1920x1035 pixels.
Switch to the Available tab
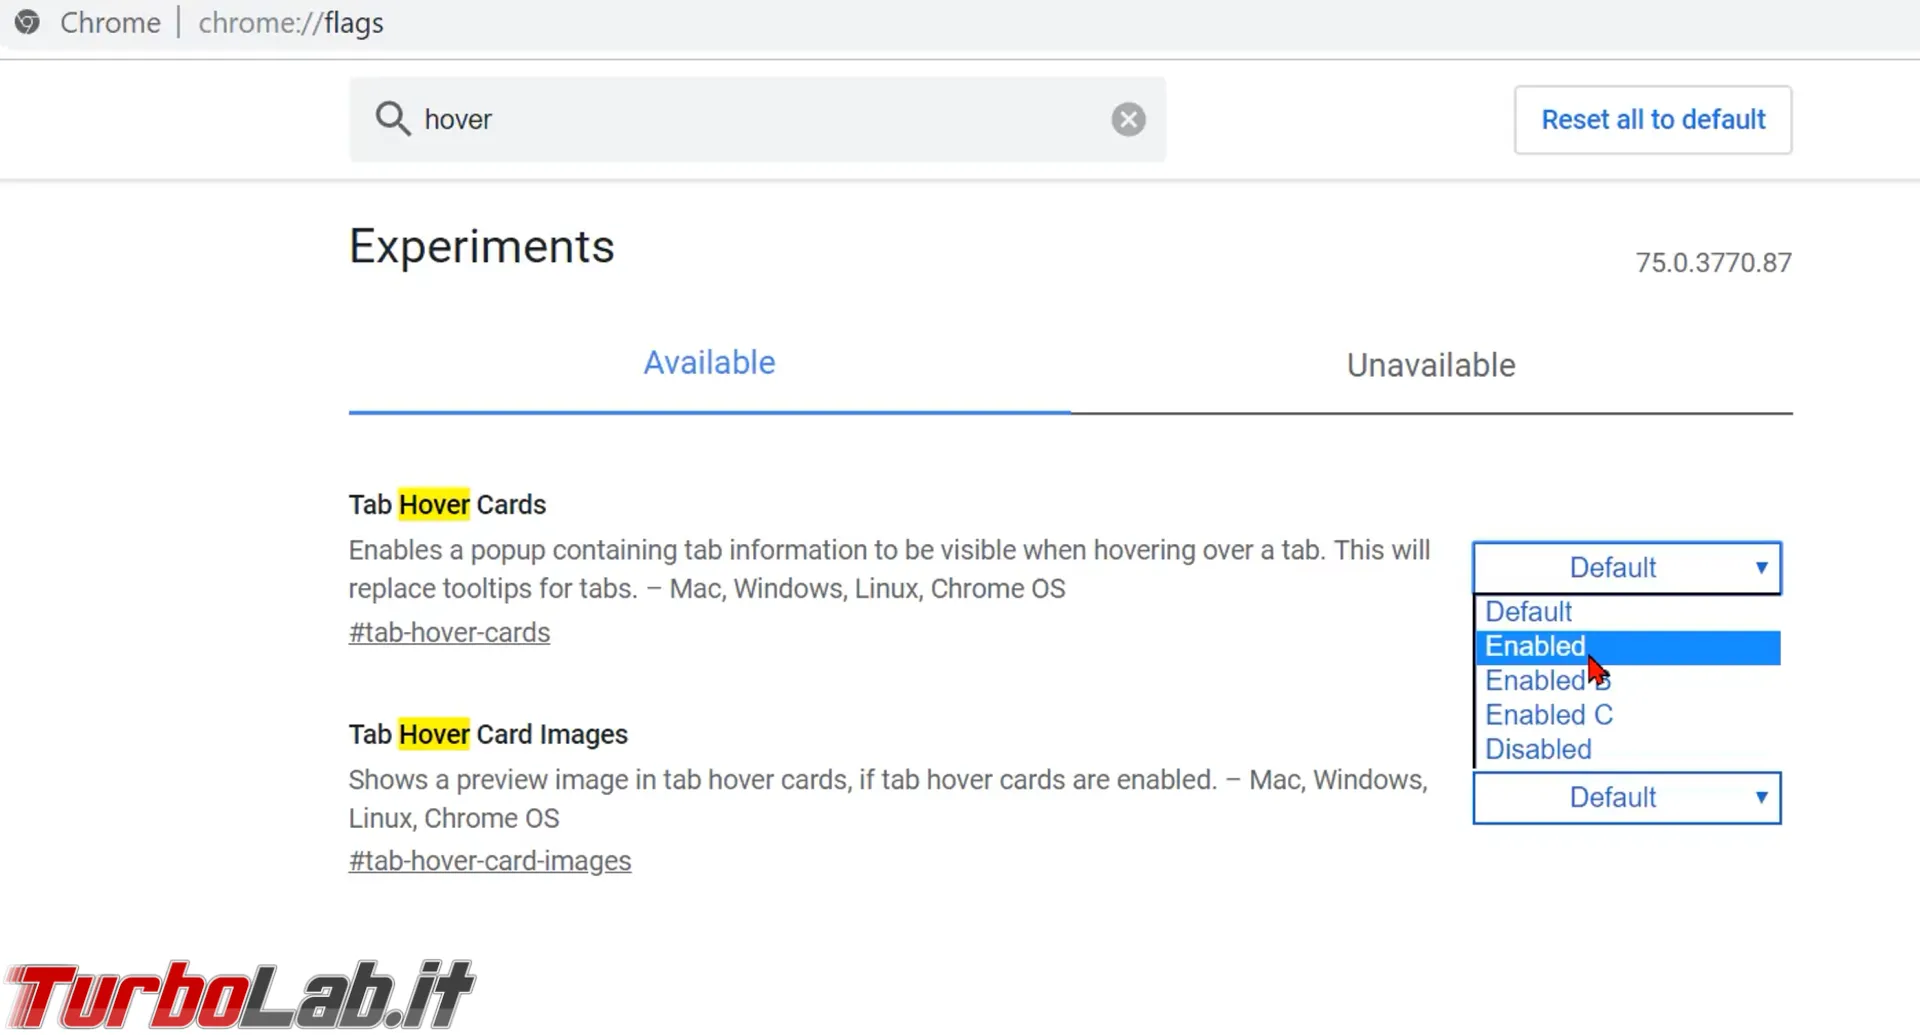[709, 364]
